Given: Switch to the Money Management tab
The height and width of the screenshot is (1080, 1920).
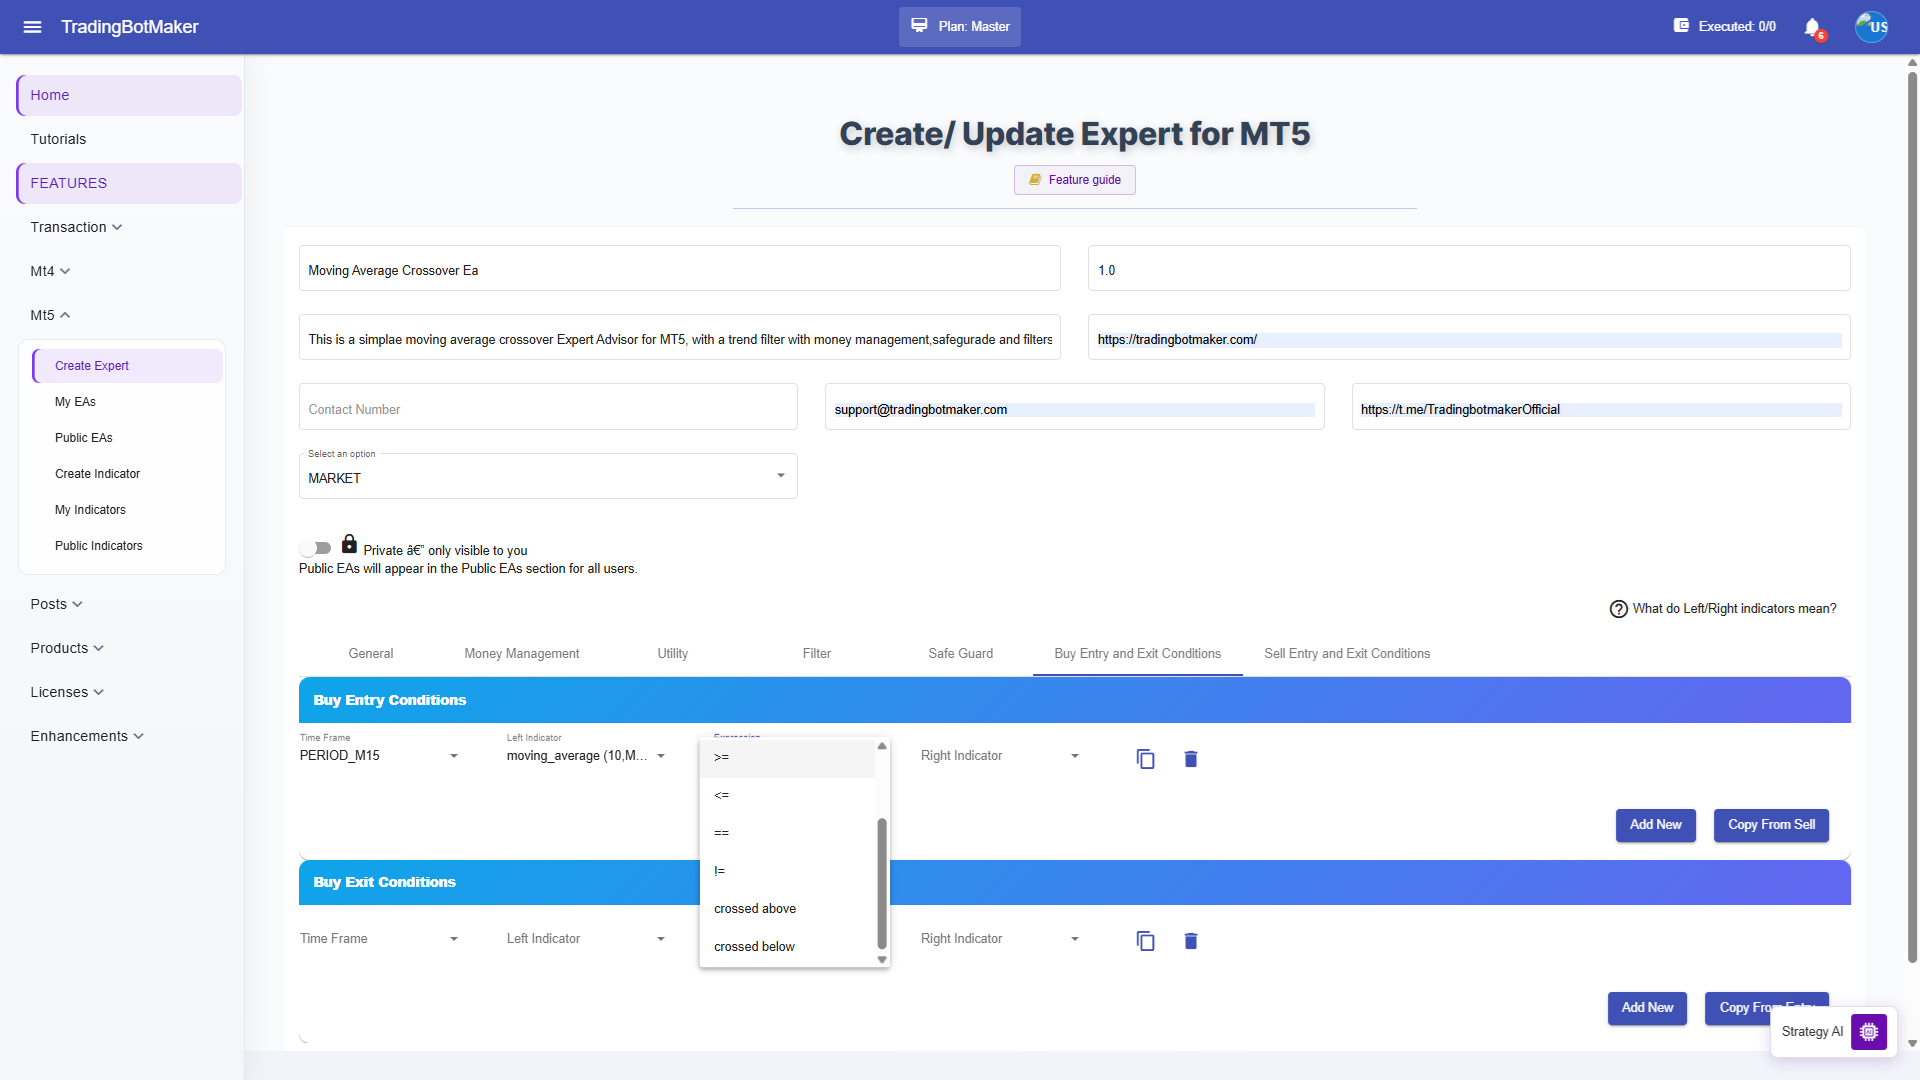Looking at the screenshot, I should [522, 654].
